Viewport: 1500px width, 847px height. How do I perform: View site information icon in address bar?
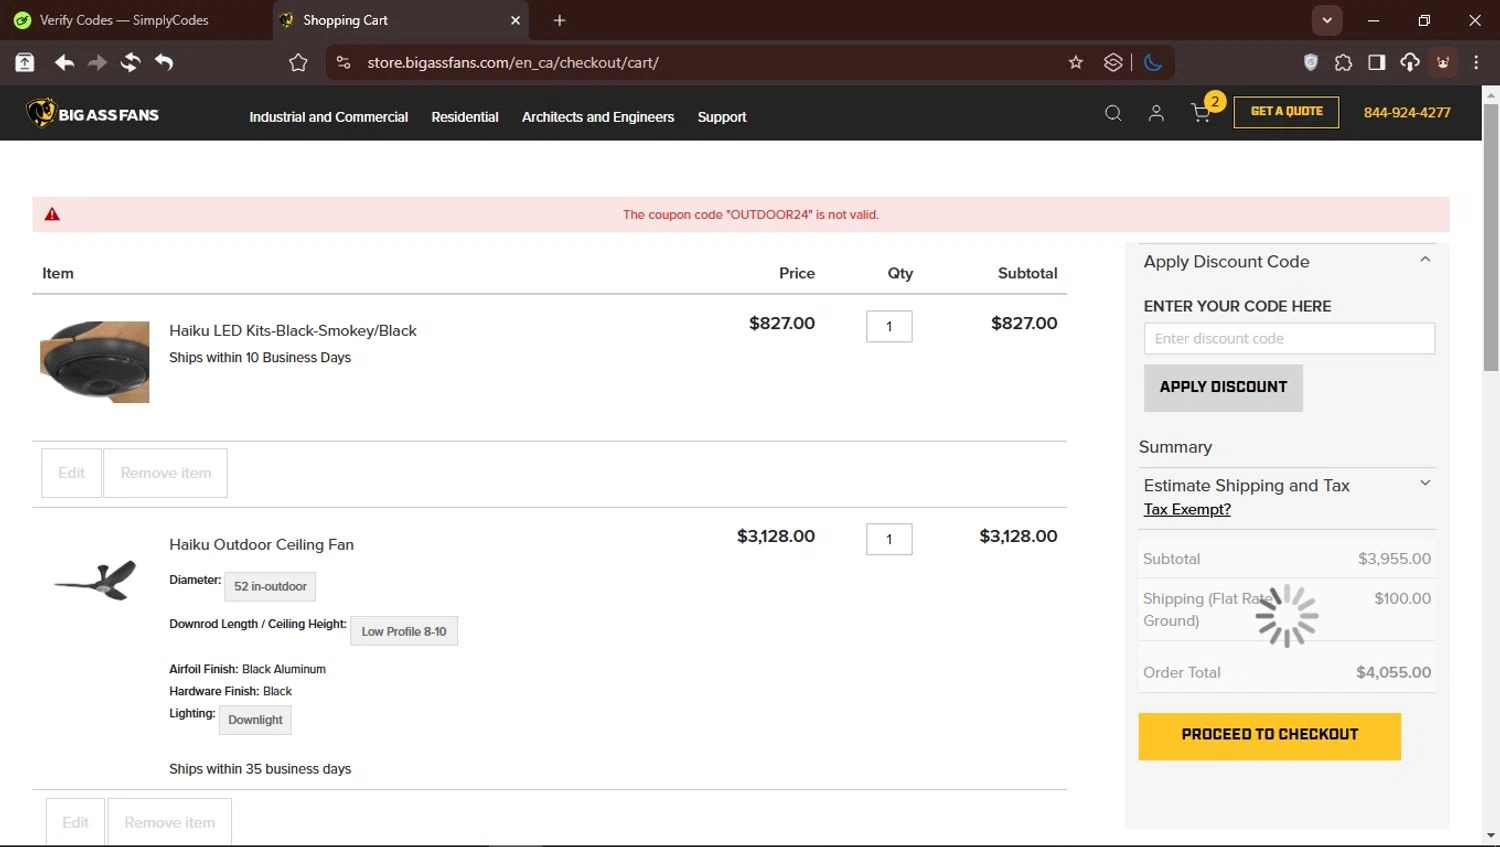[x=343, y=62]
